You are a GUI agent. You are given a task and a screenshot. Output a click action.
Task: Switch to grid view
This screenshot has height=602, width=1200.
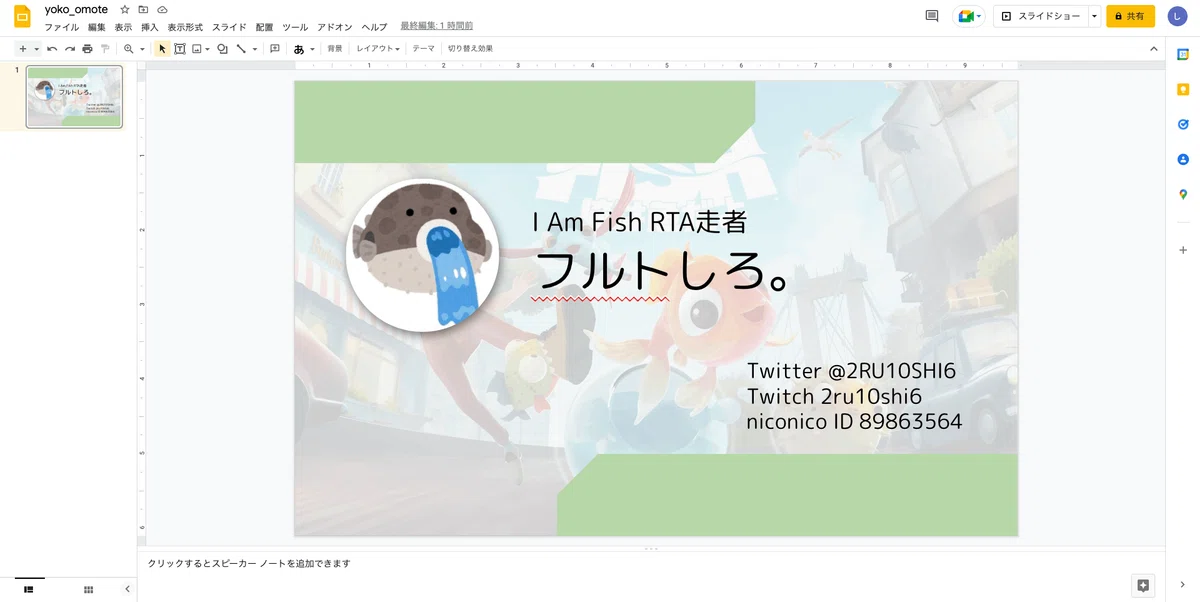tap(88, 589)
